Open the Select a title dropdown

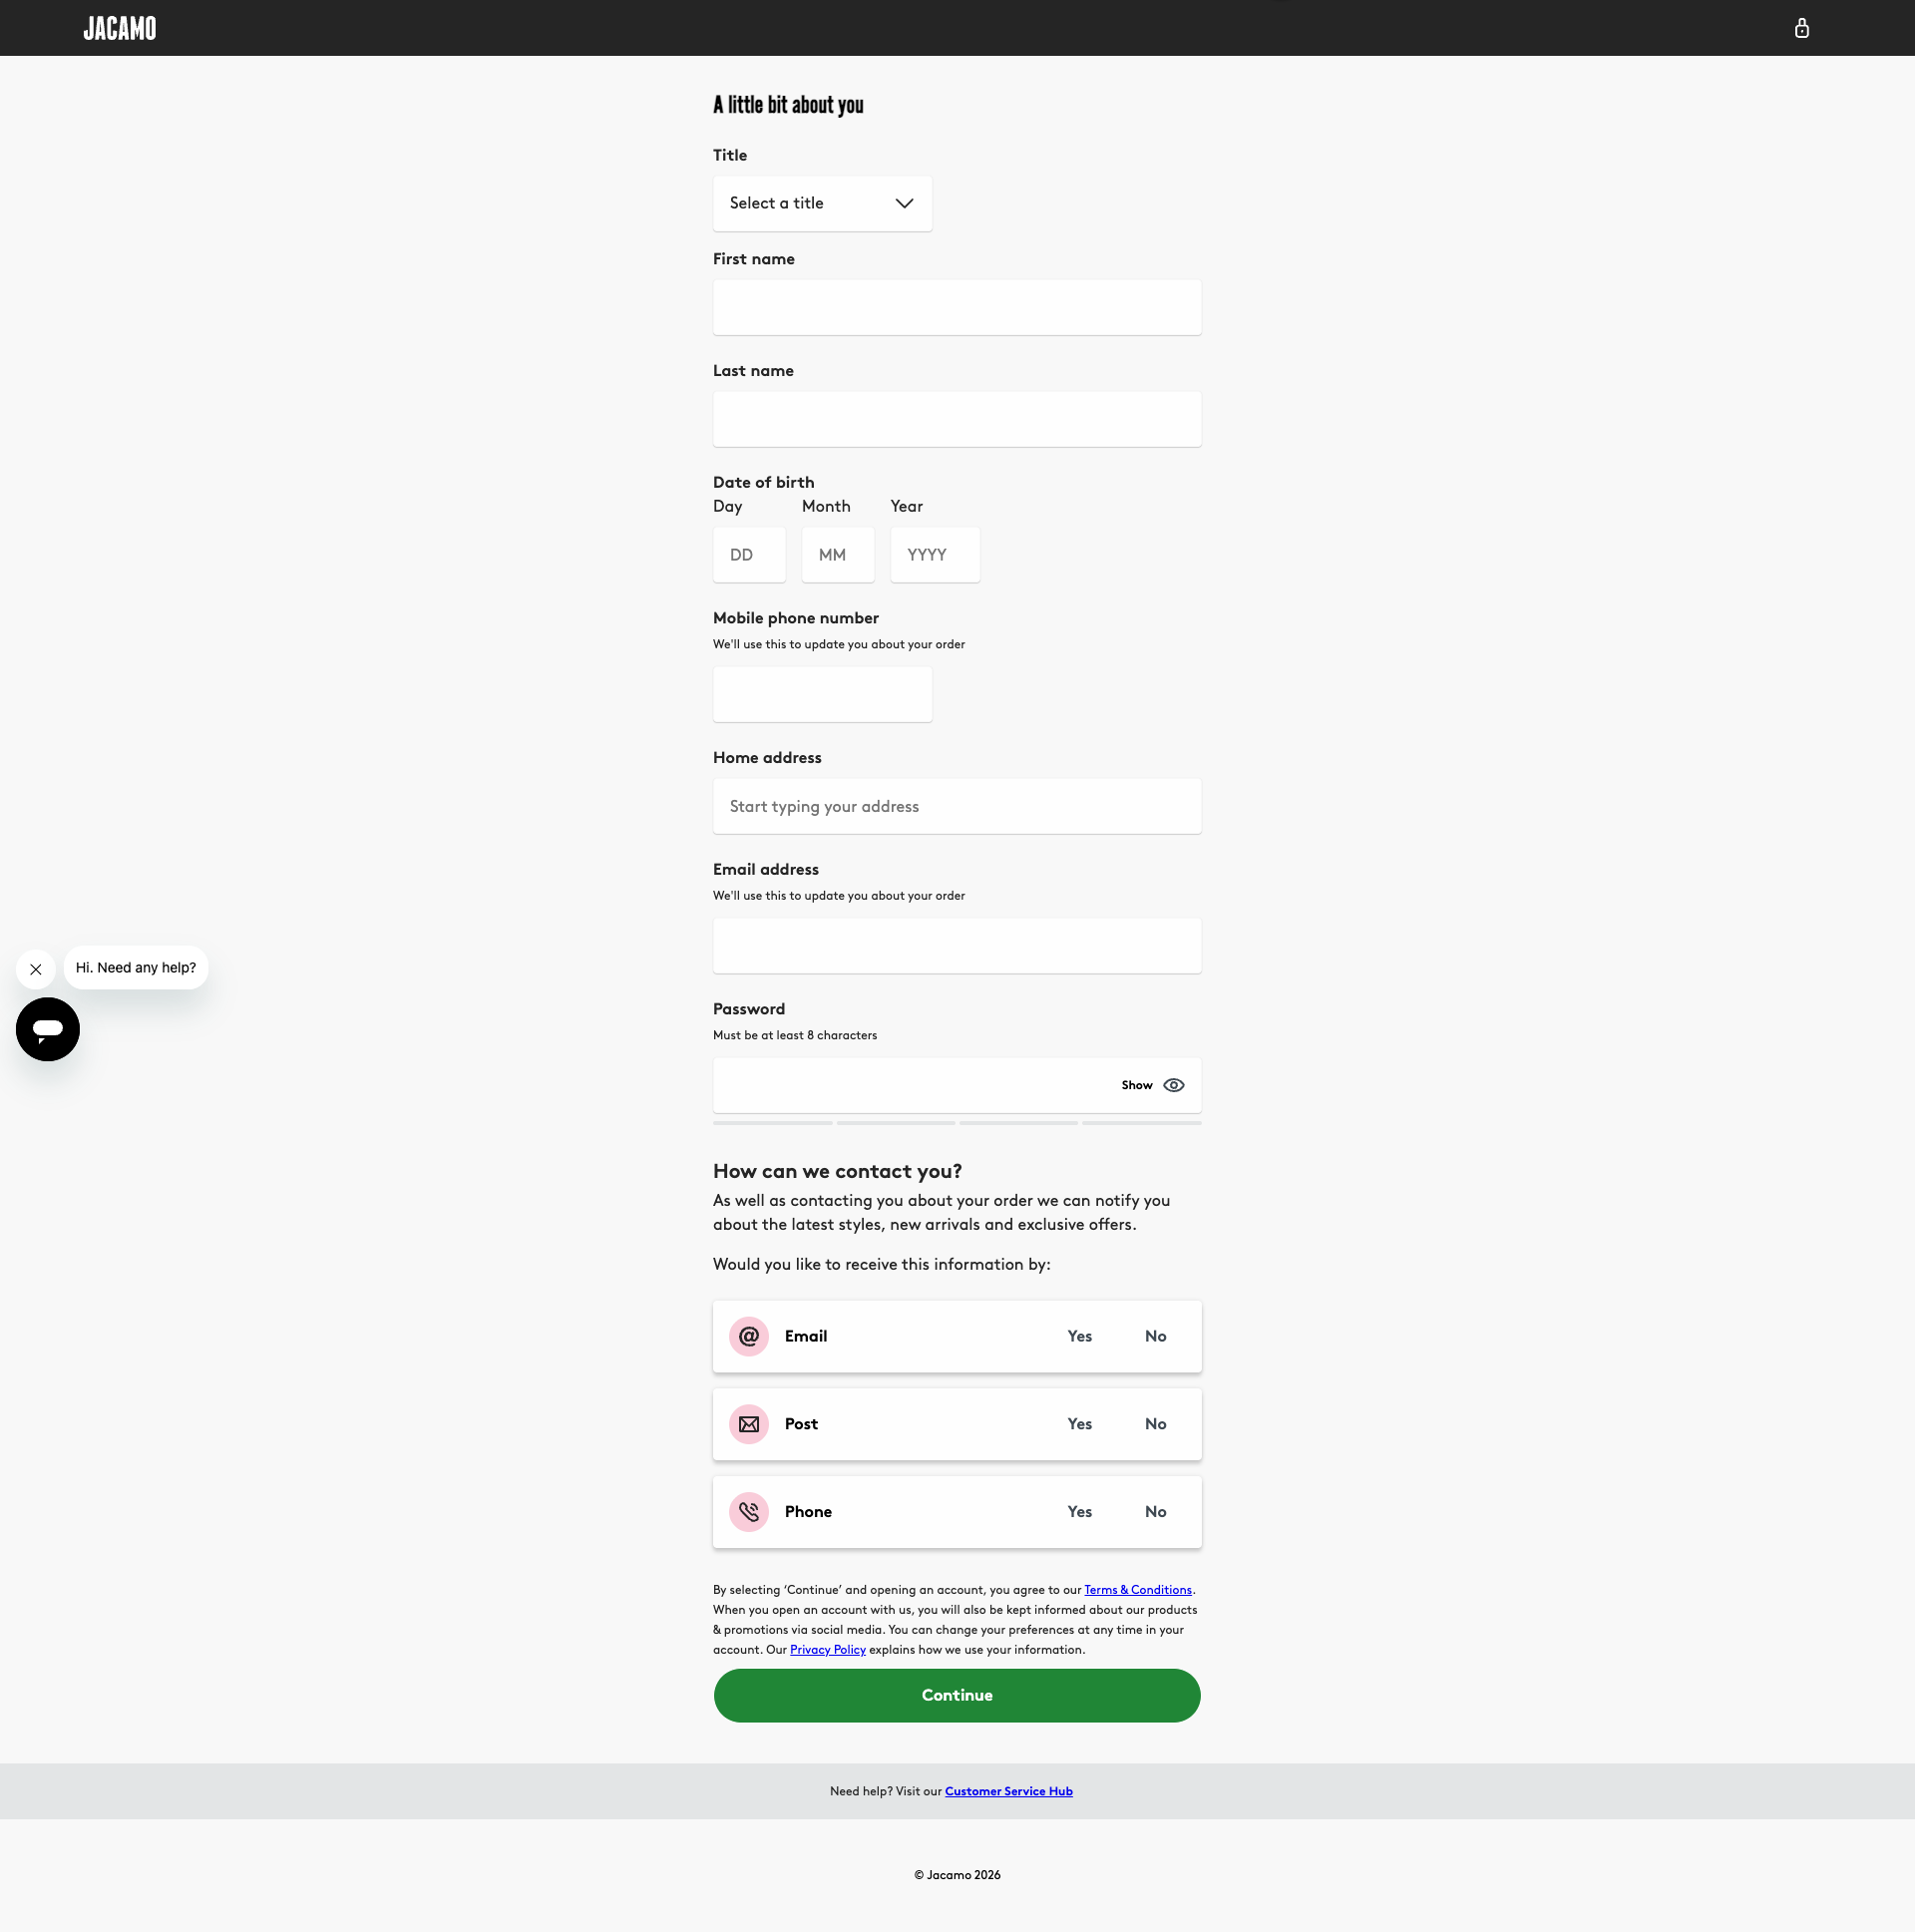pyautogui.click(x=821, y=203)
